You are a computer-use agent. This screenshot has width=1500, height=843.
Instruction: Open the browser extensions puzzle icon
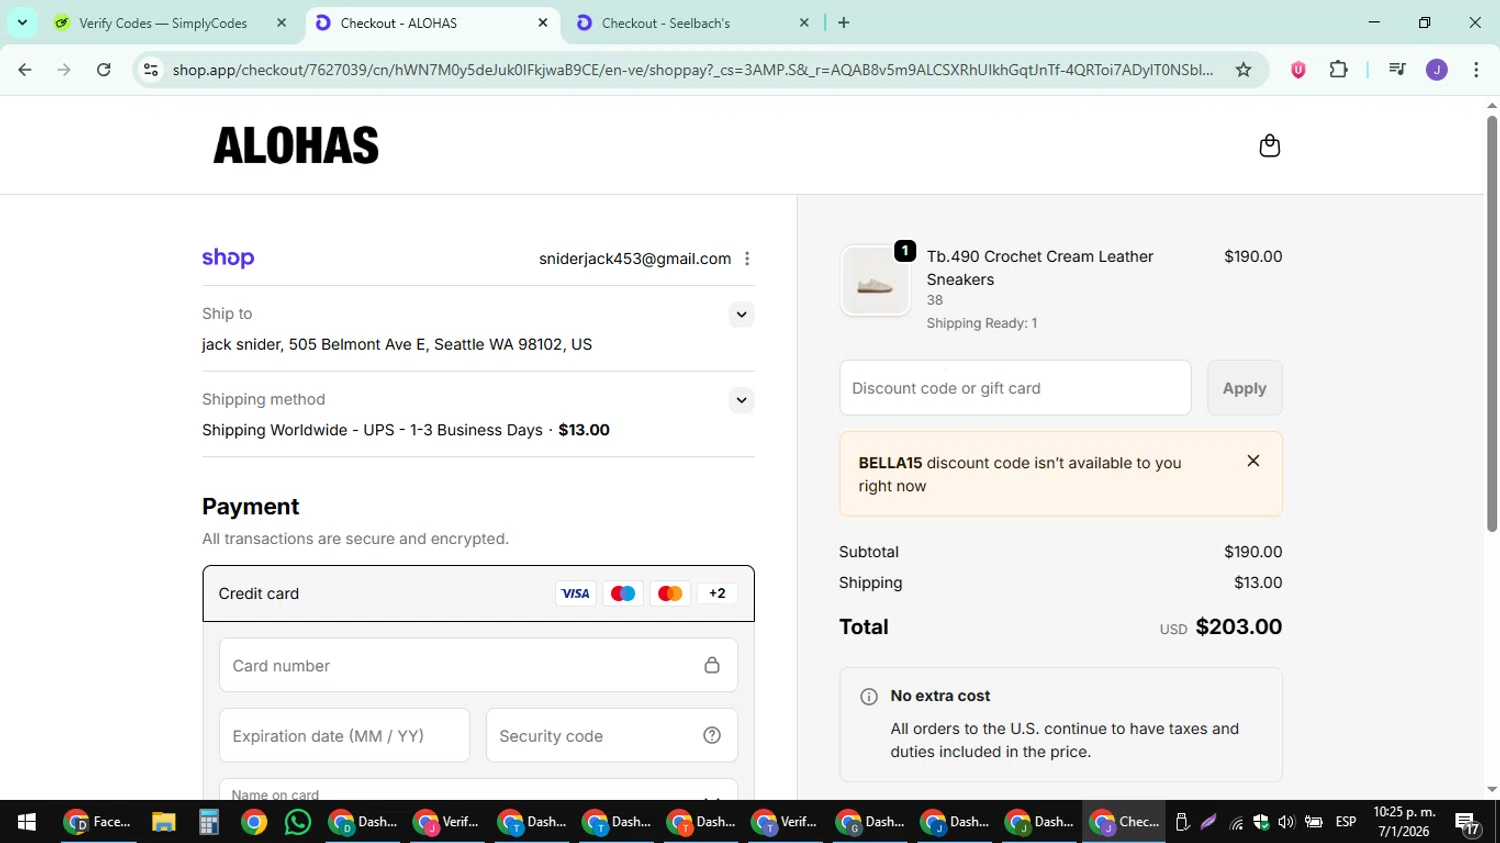pyautogui.click(x=1338, y=69)
